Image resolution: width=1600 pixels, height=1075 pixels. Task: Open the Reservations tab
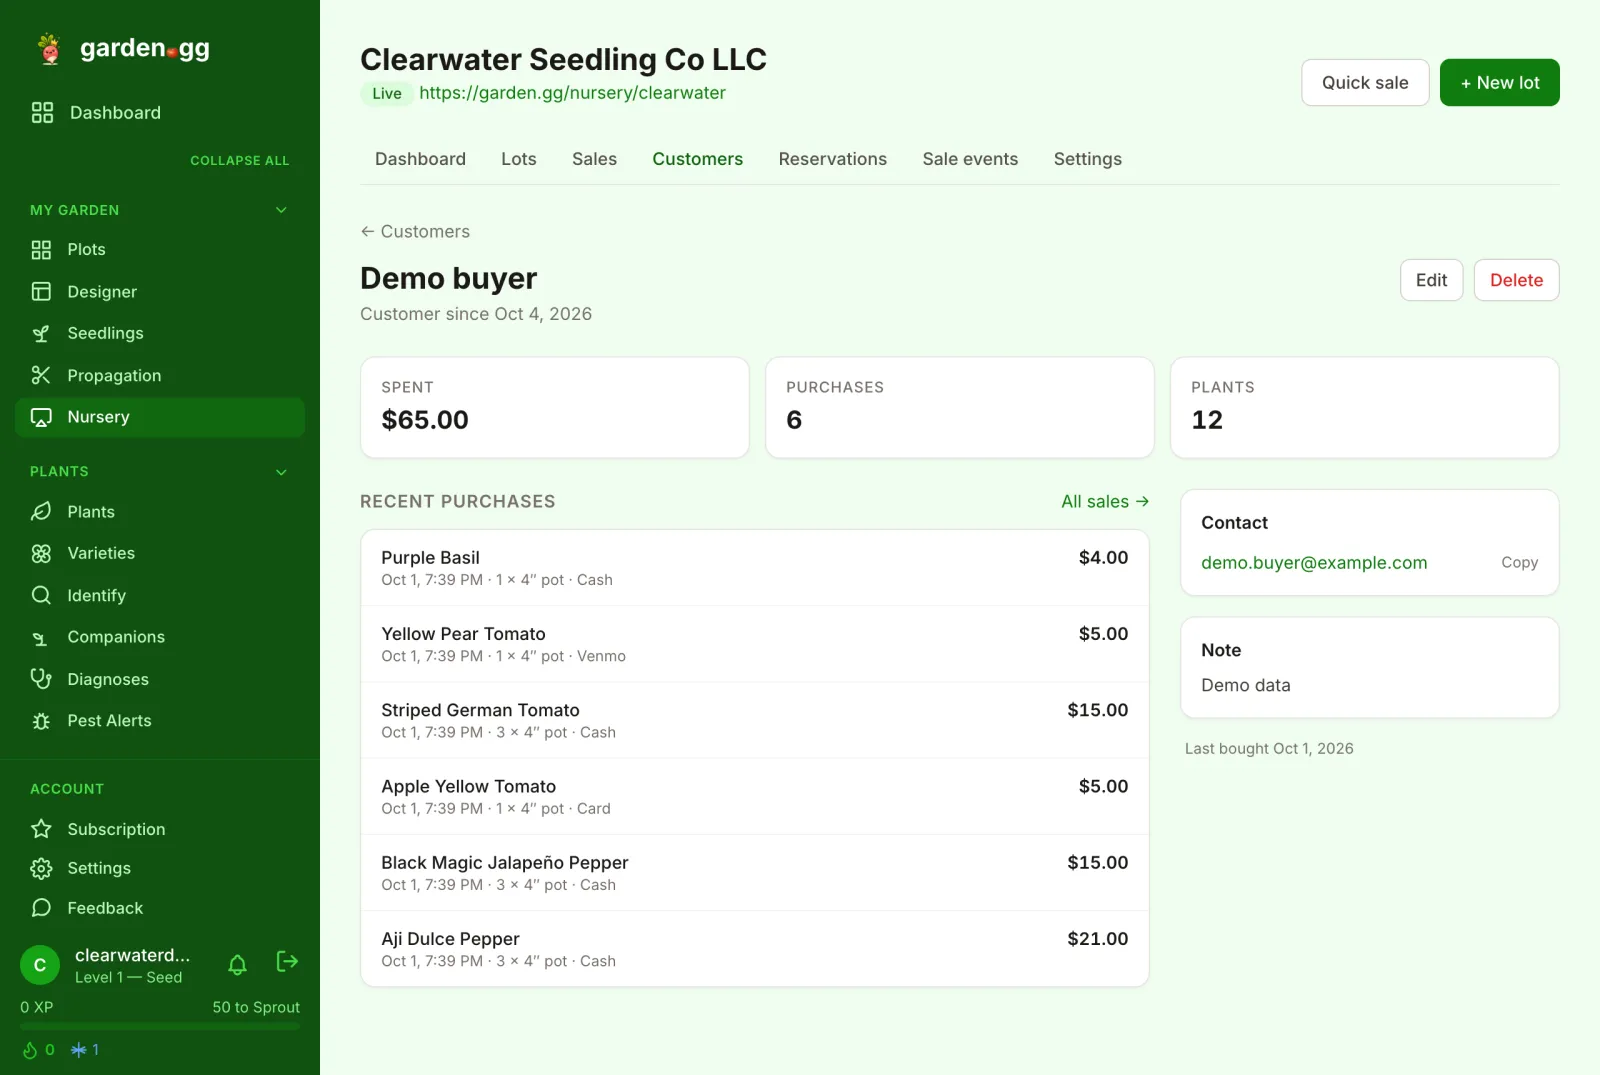(x=833, y=159)
